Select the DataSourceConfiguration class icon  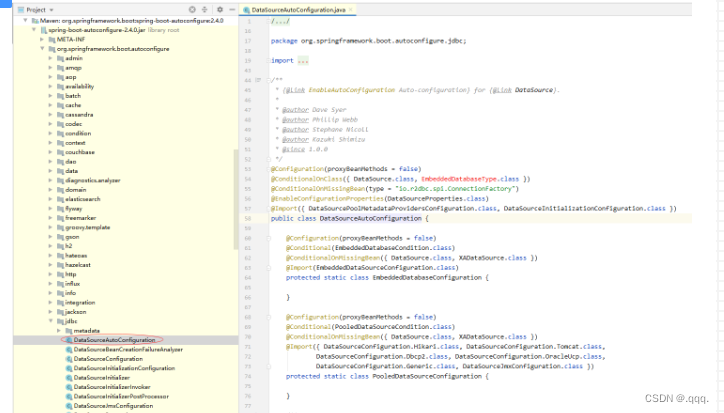[69, 359]
